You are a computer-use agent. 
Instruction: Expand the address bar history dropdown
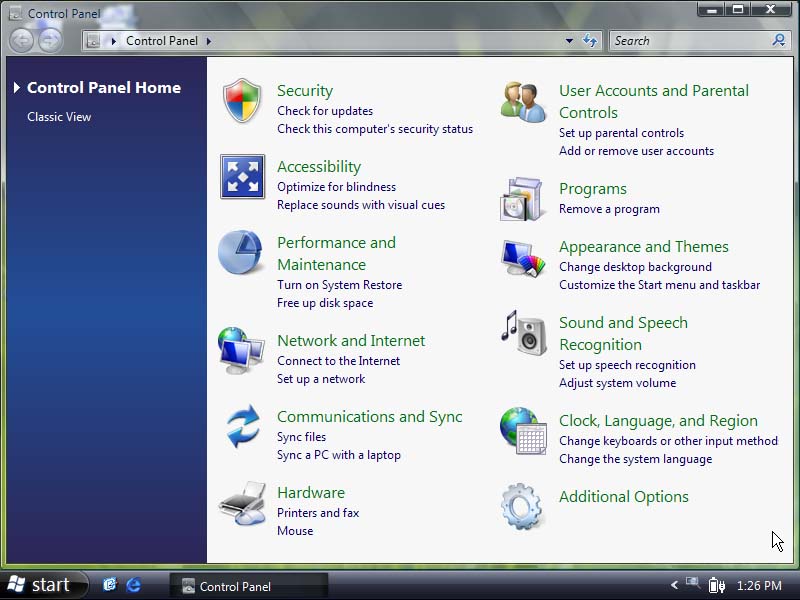tap(569, 41)
